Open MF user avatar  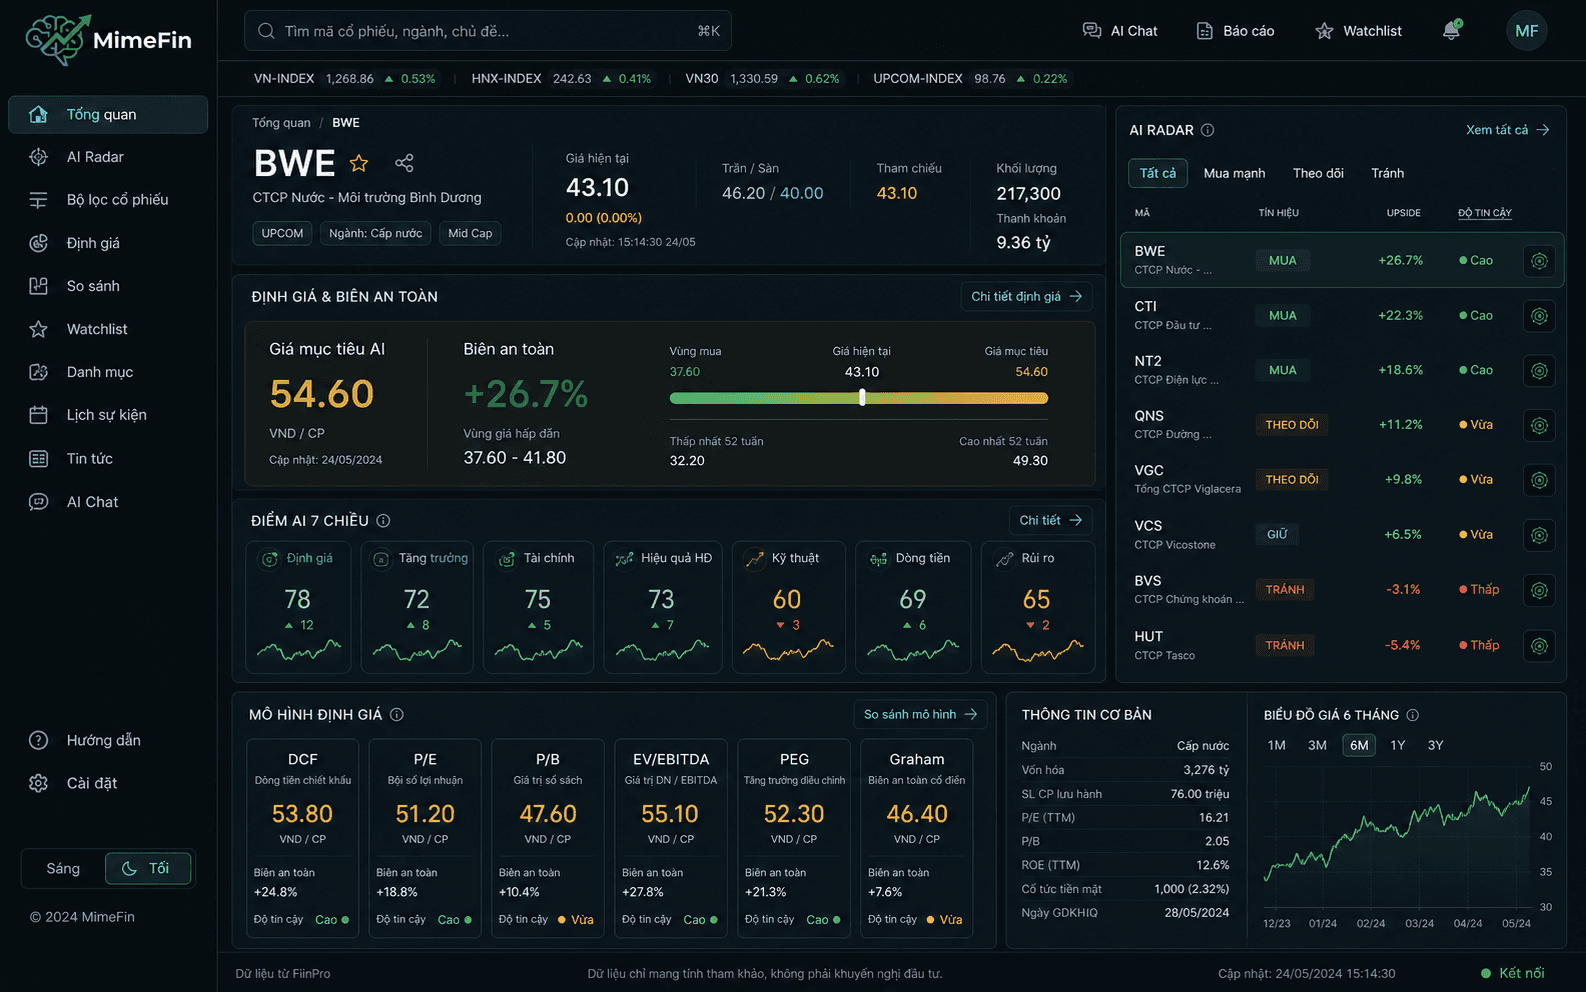[x=1526, y=31]
